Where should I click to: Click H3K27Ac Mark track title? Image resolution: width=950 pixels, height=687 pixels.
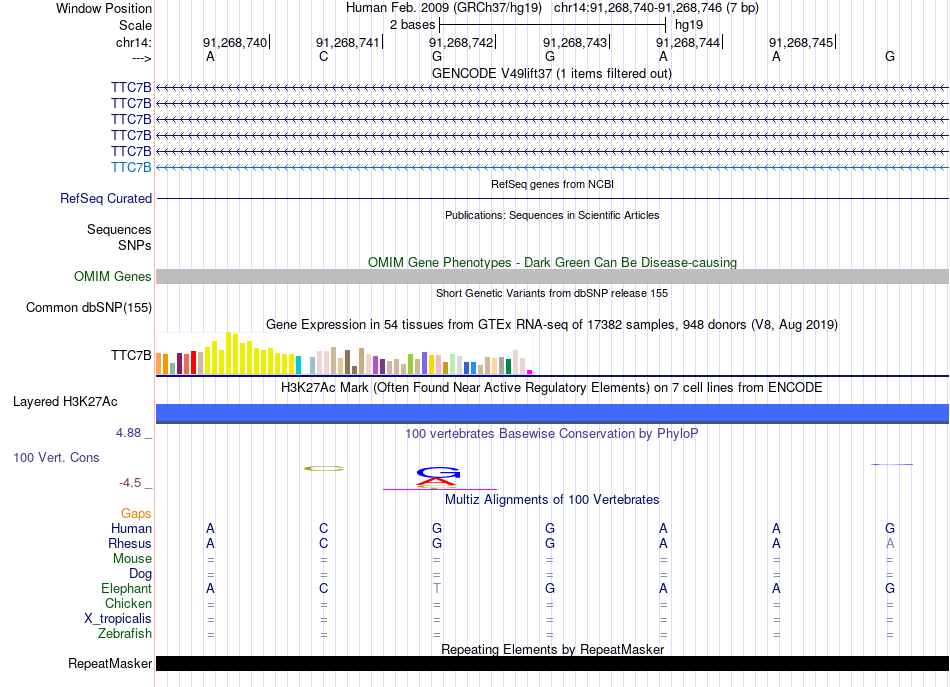552,387
